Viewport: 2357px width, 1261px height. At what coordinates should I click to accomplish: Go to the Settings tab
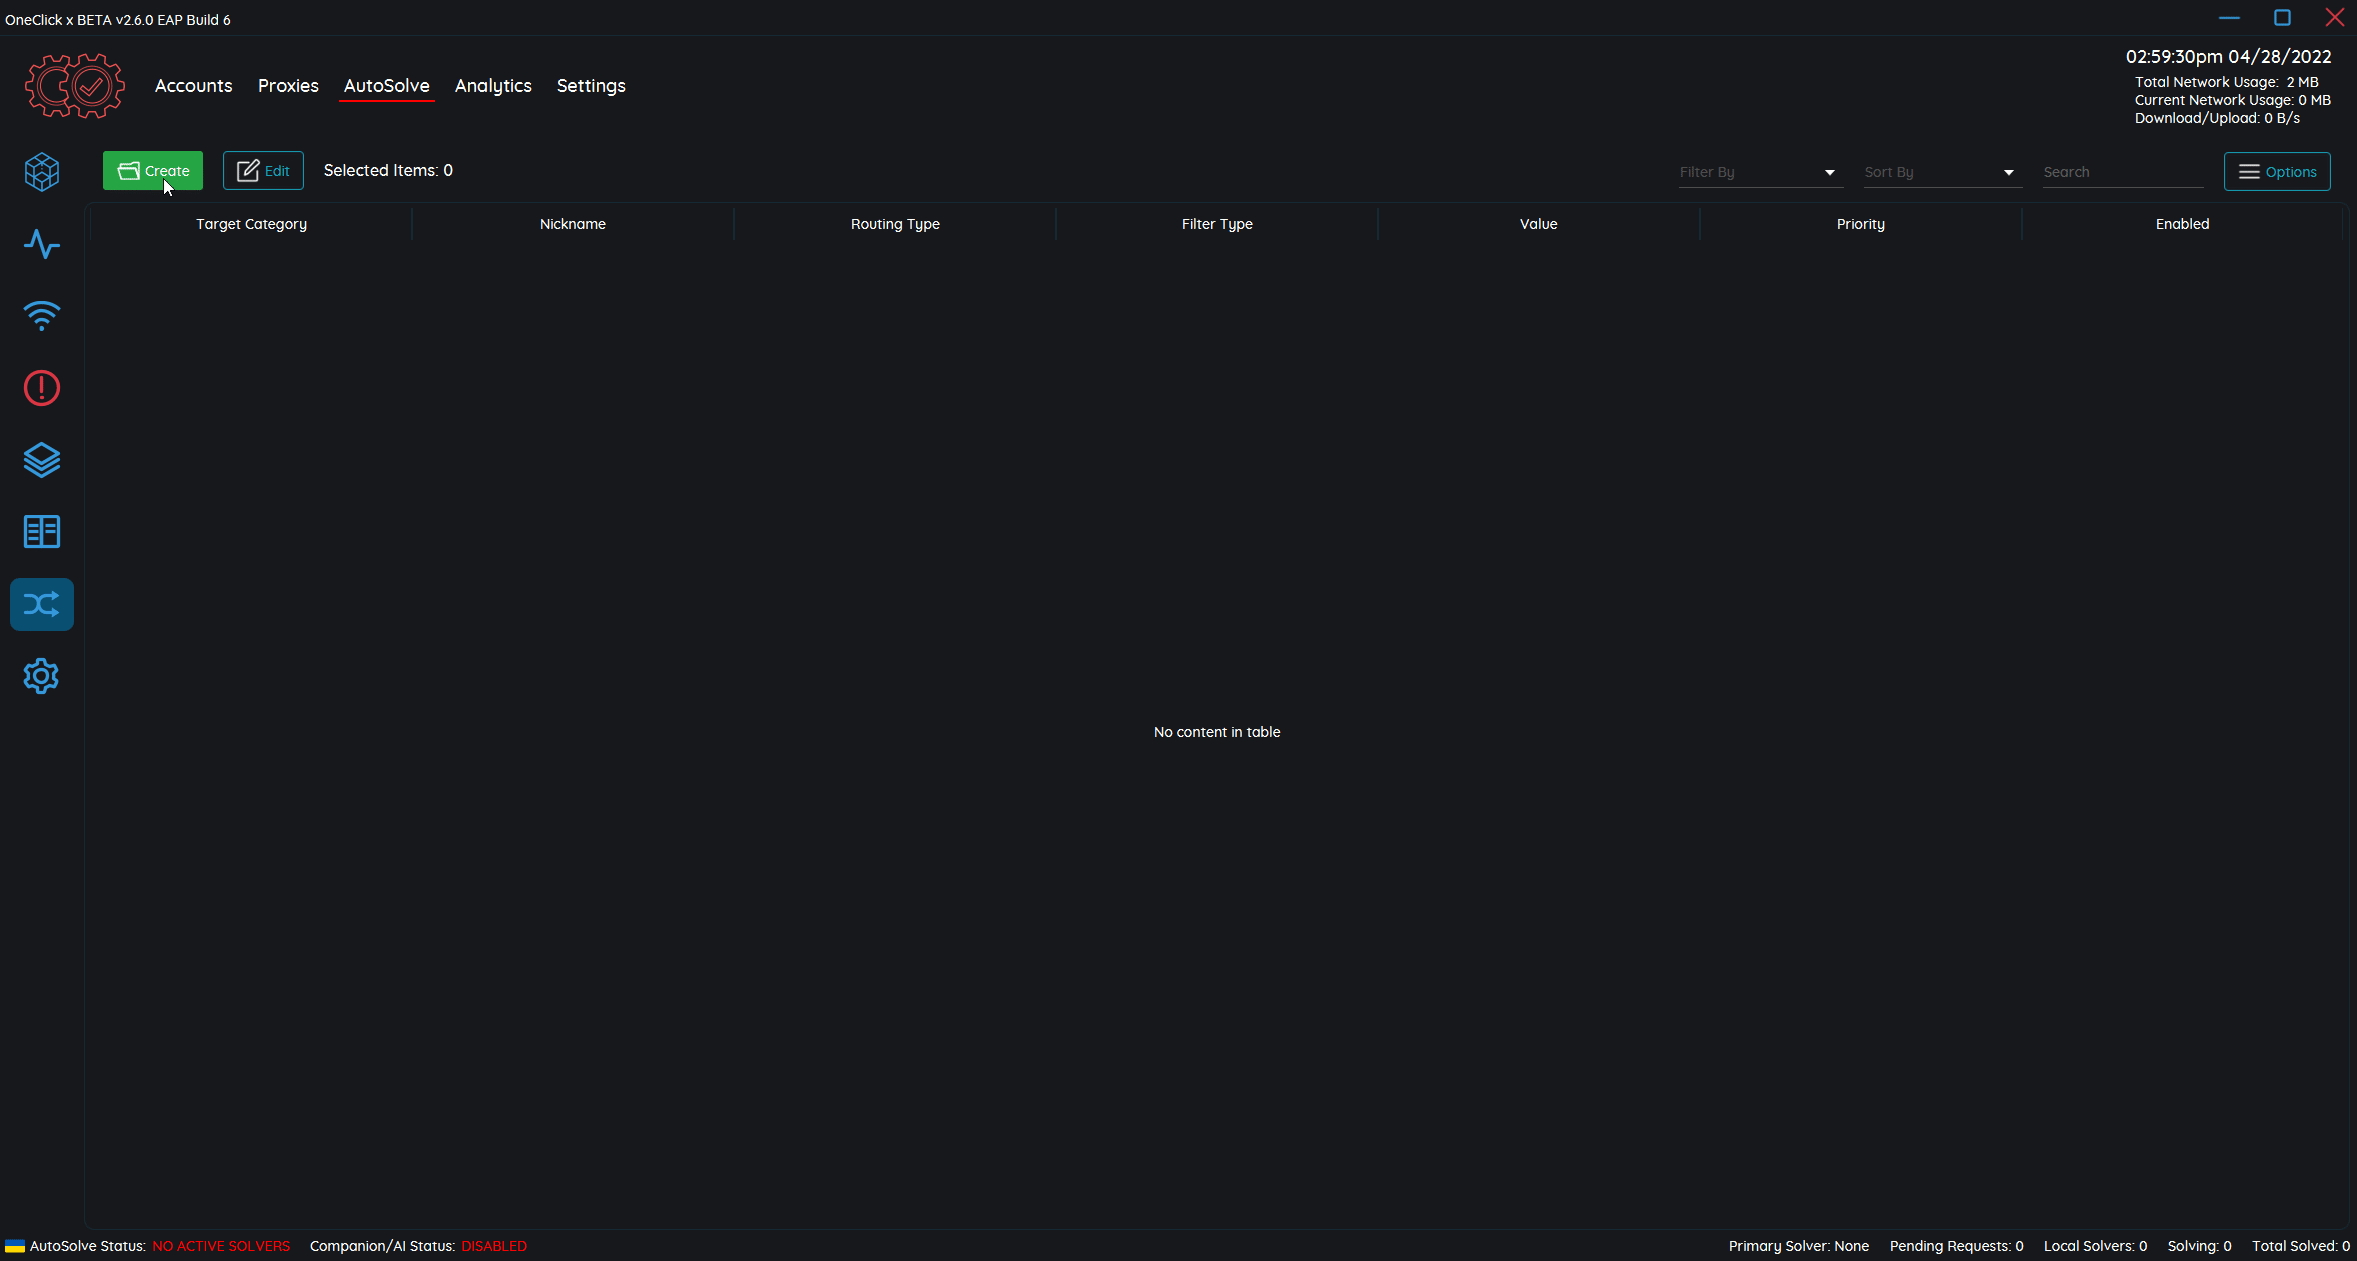point(591,86)
